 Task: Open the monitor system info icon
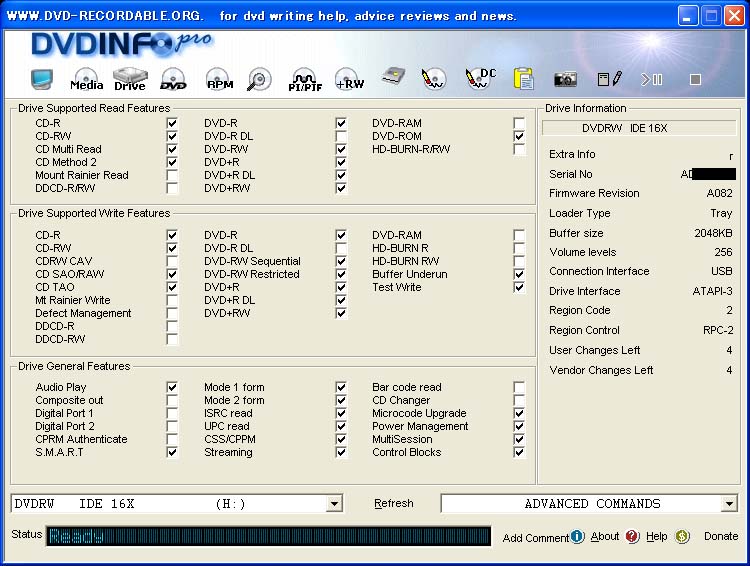pyautogui.click(x=42, y=79)
